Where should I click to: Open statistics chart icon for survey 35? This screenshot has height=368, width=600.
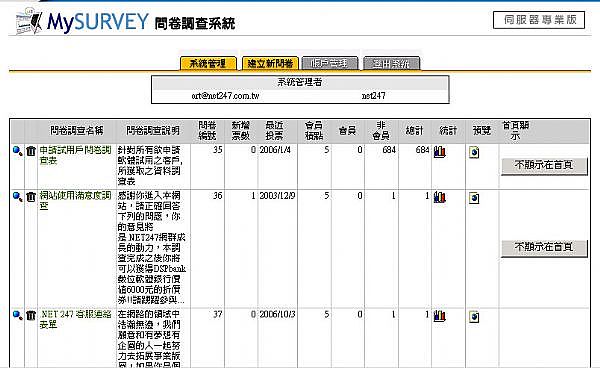point(440,152)
